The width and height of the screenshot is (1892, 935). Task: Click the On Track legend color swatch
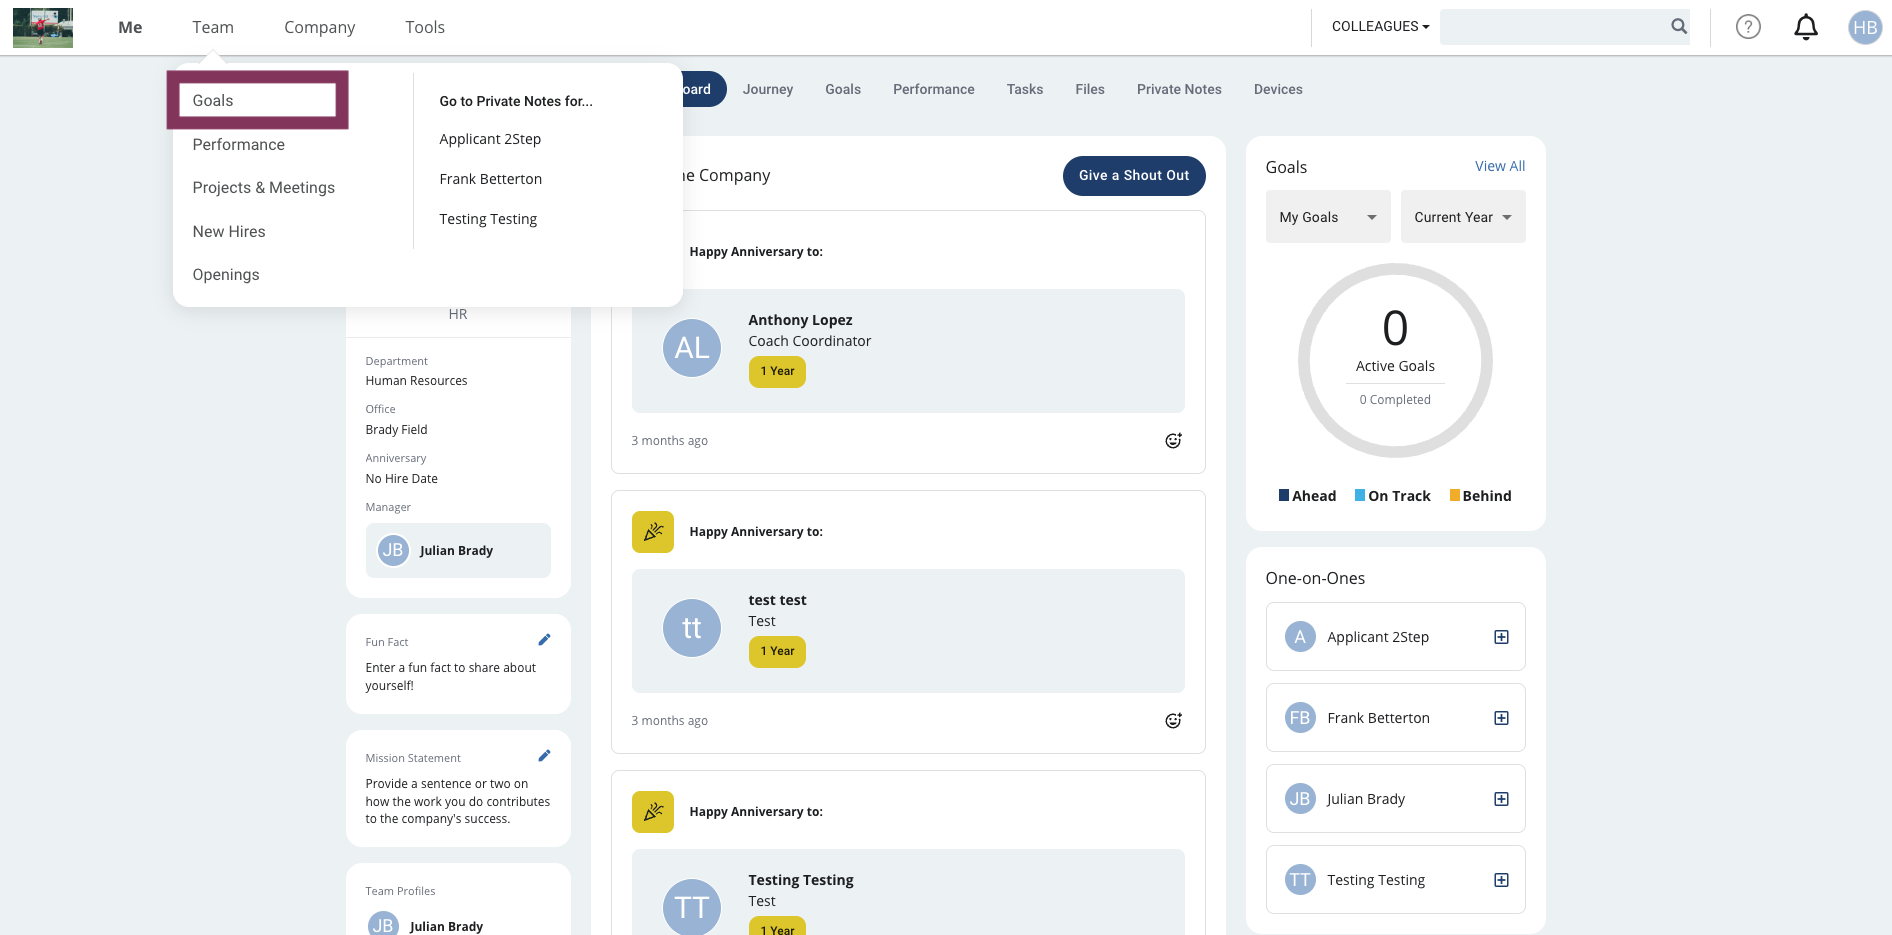click(1360, 495)
